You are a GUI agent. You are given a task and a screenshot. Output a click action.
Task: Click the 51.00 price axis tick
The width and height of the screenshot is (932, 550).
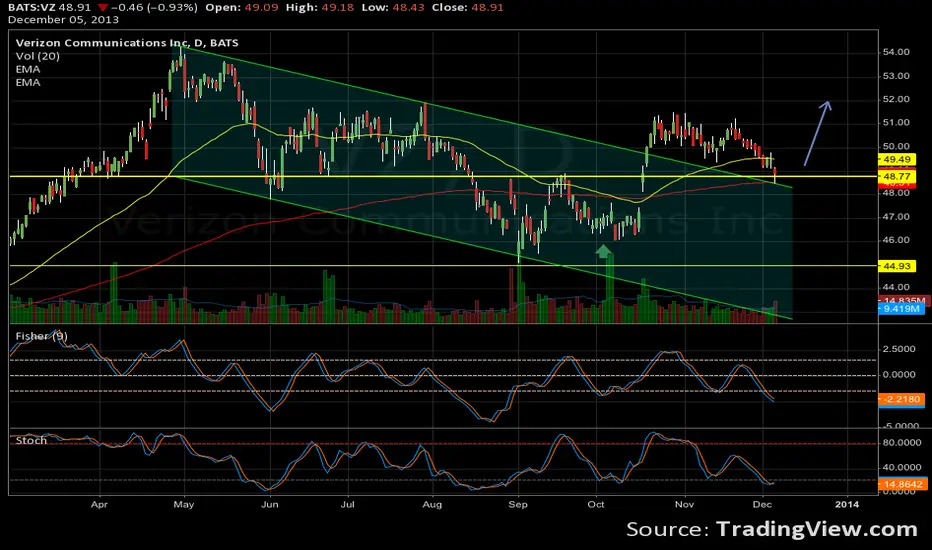click(x=896, y=122)
